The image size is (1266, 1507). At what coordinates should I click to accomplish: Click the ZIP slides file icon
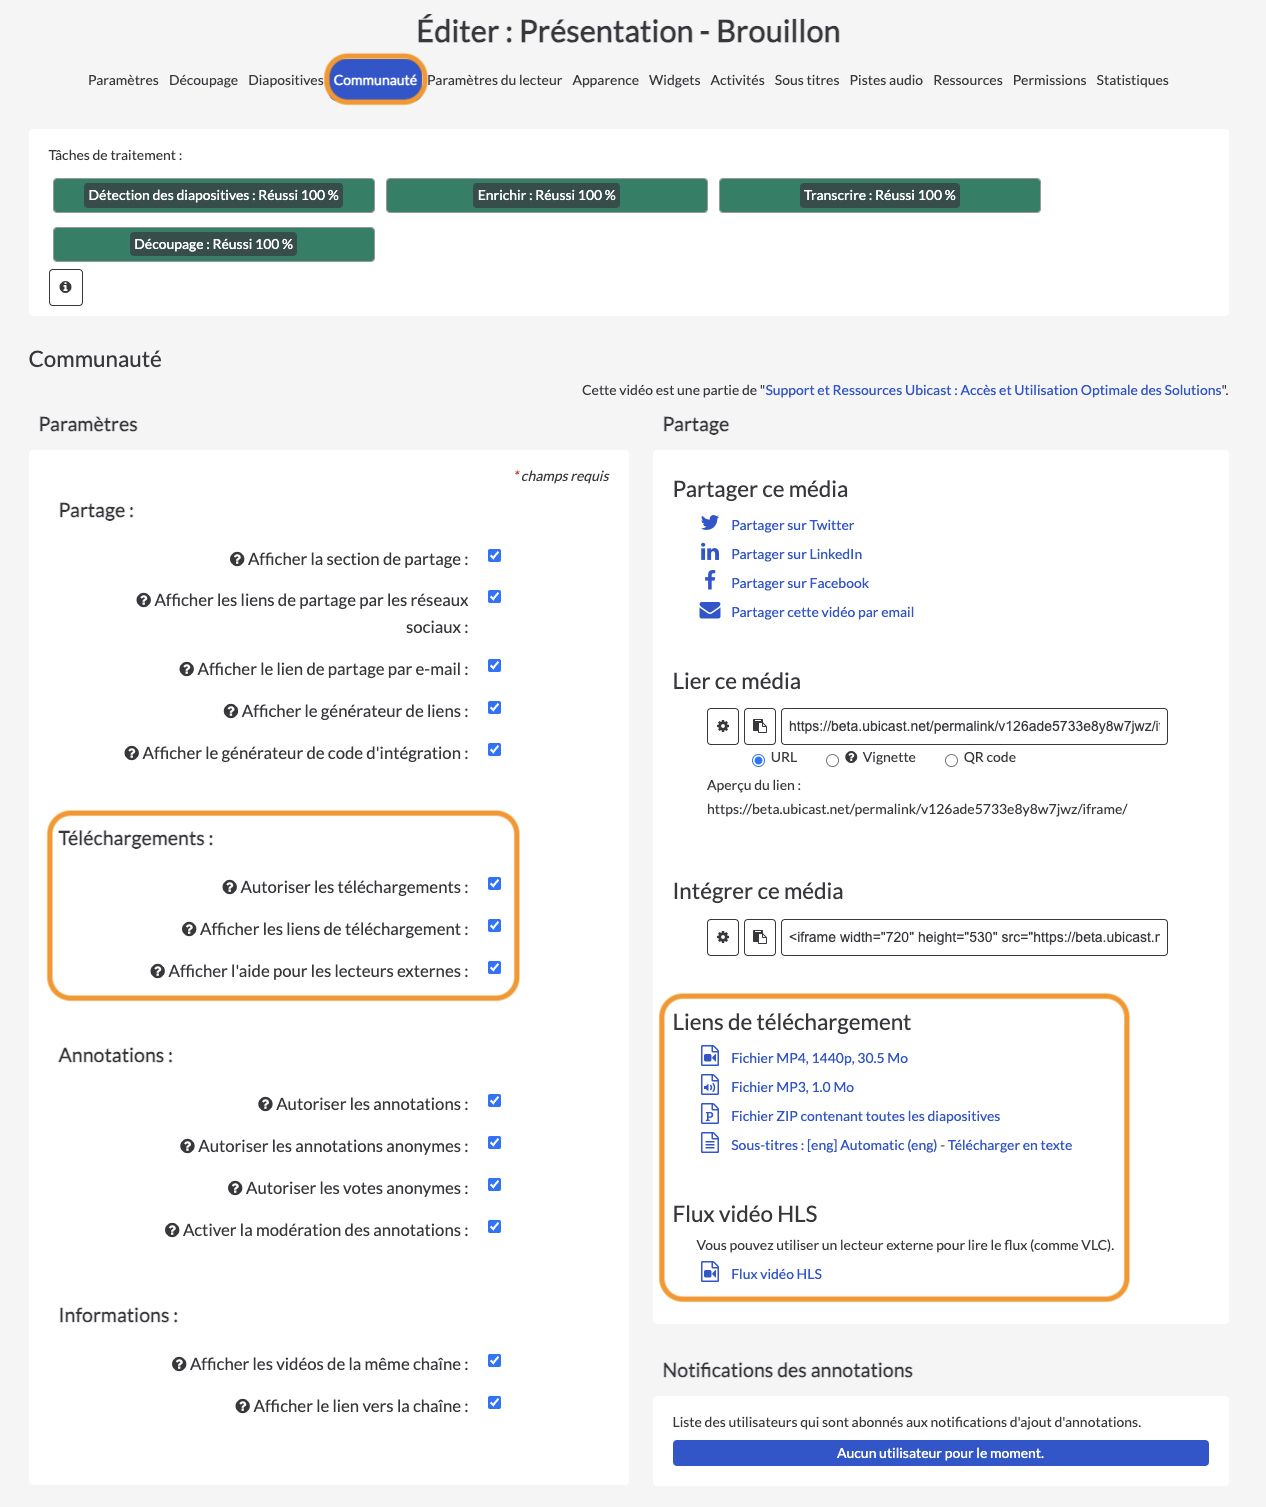tap(710, 1114)
